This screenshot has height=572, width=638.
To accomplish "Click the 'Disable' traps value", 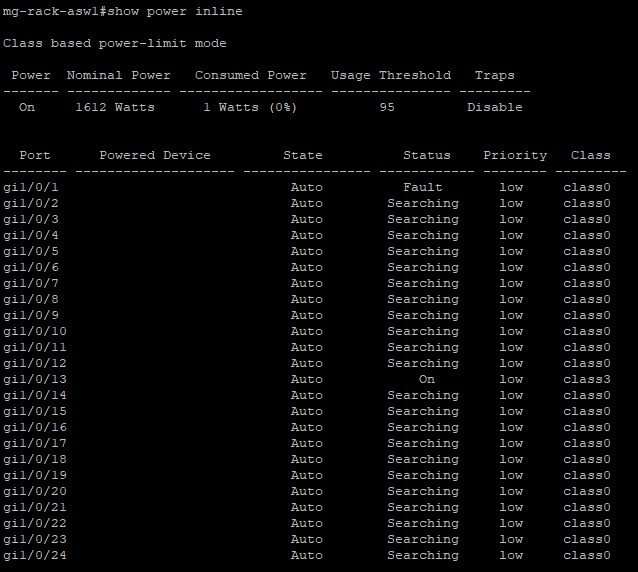I will pyautogui.click(x=495, y=107).
